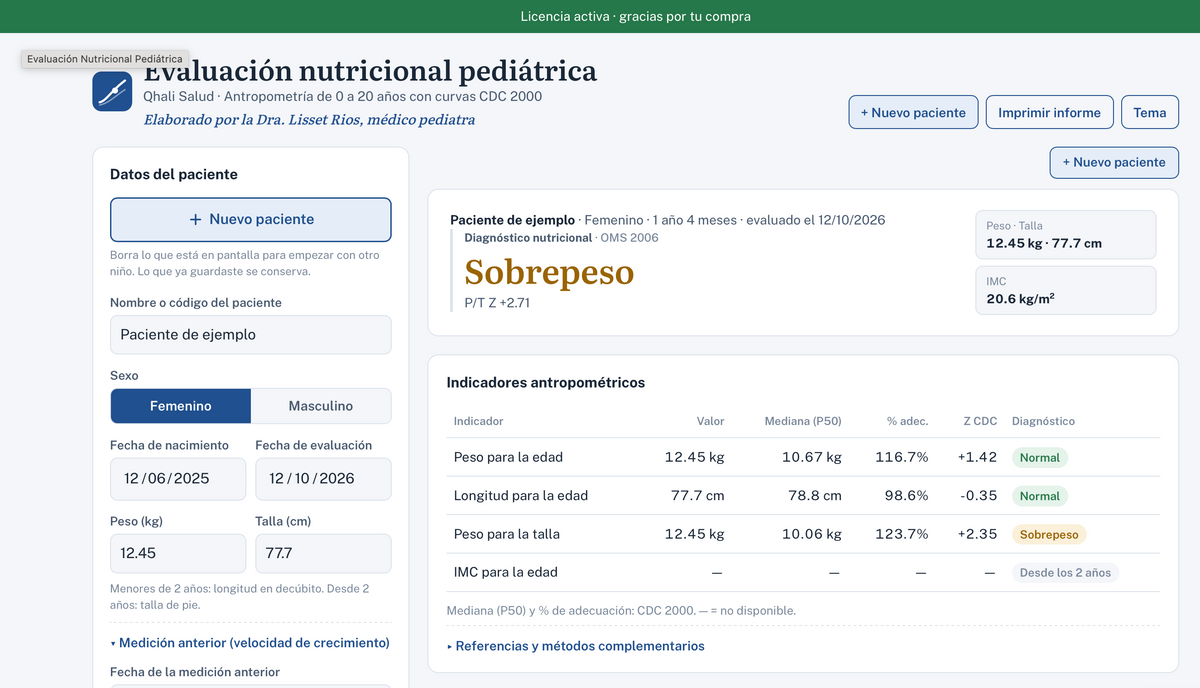Viewport: 1200px width, 688px height.
Task: Click the Longitud para la edad row label
Action: (521, 495)
